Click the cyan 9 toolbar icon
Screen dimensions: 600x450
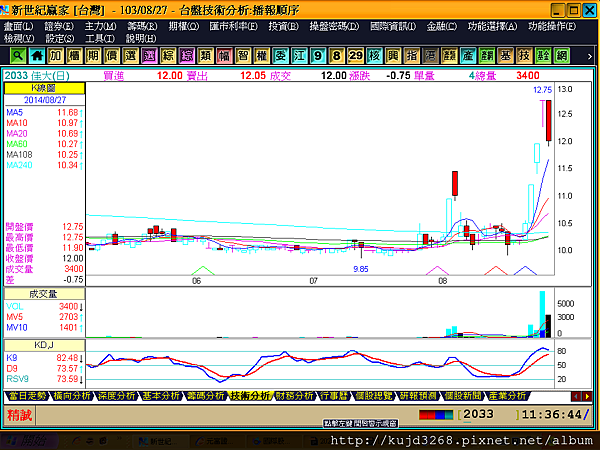(x=318, y=56)
